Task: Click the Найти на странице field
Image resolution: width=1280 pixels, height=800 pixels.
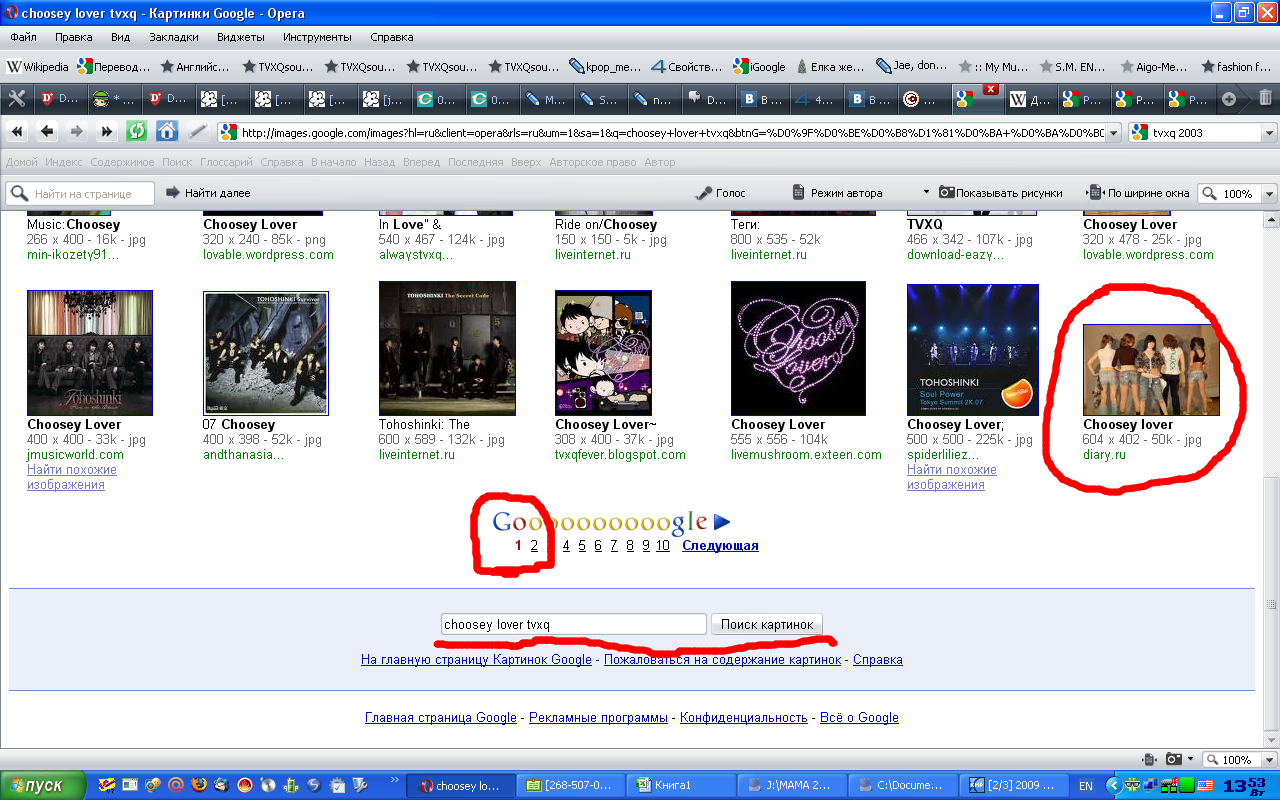Action: [x=81, y=193]
